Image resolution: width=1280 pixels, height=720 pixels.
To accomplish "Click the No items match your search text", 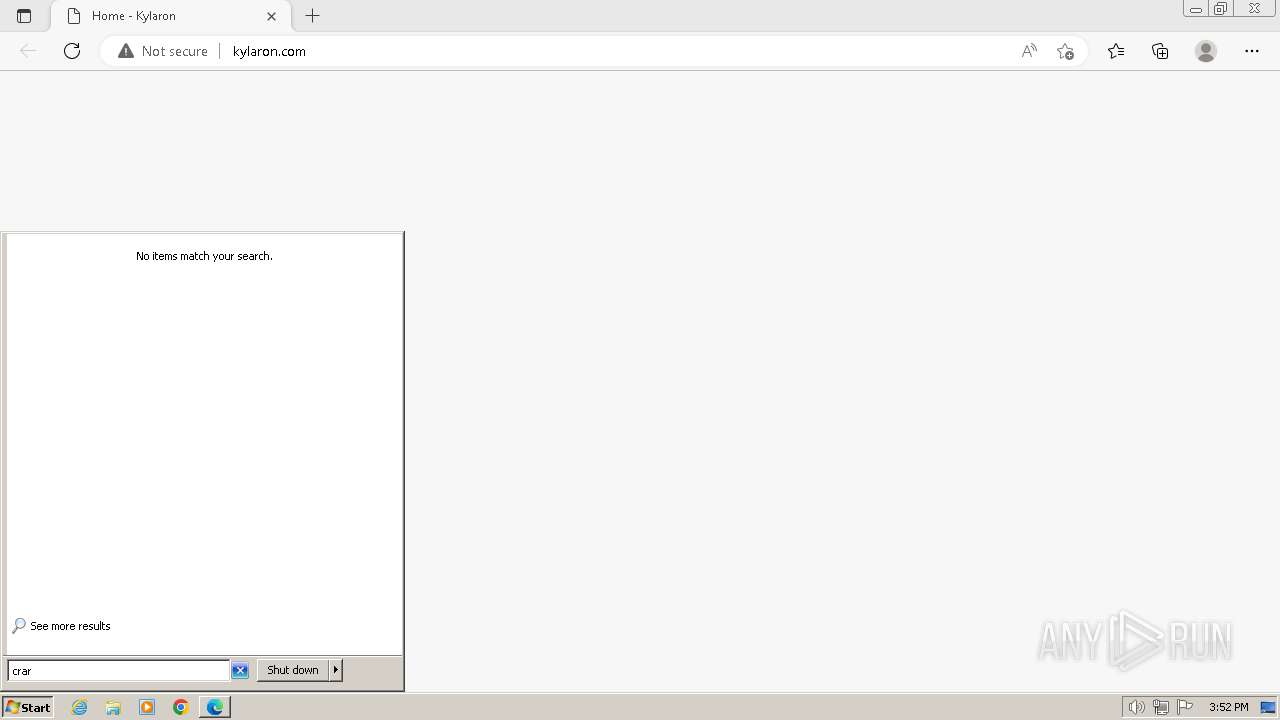I will [204, 256].
